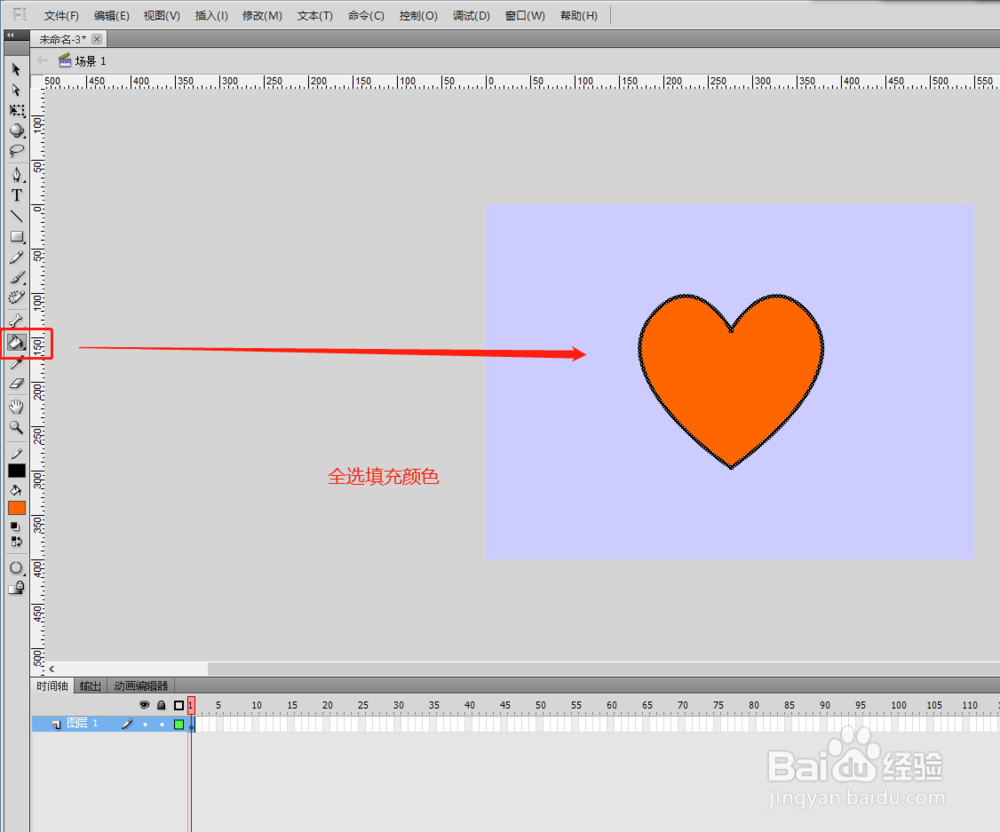This screenshot has width=1000, height=832.
Task: Close the 未命名-3 document tab
Action: click(x=96, y=39)
